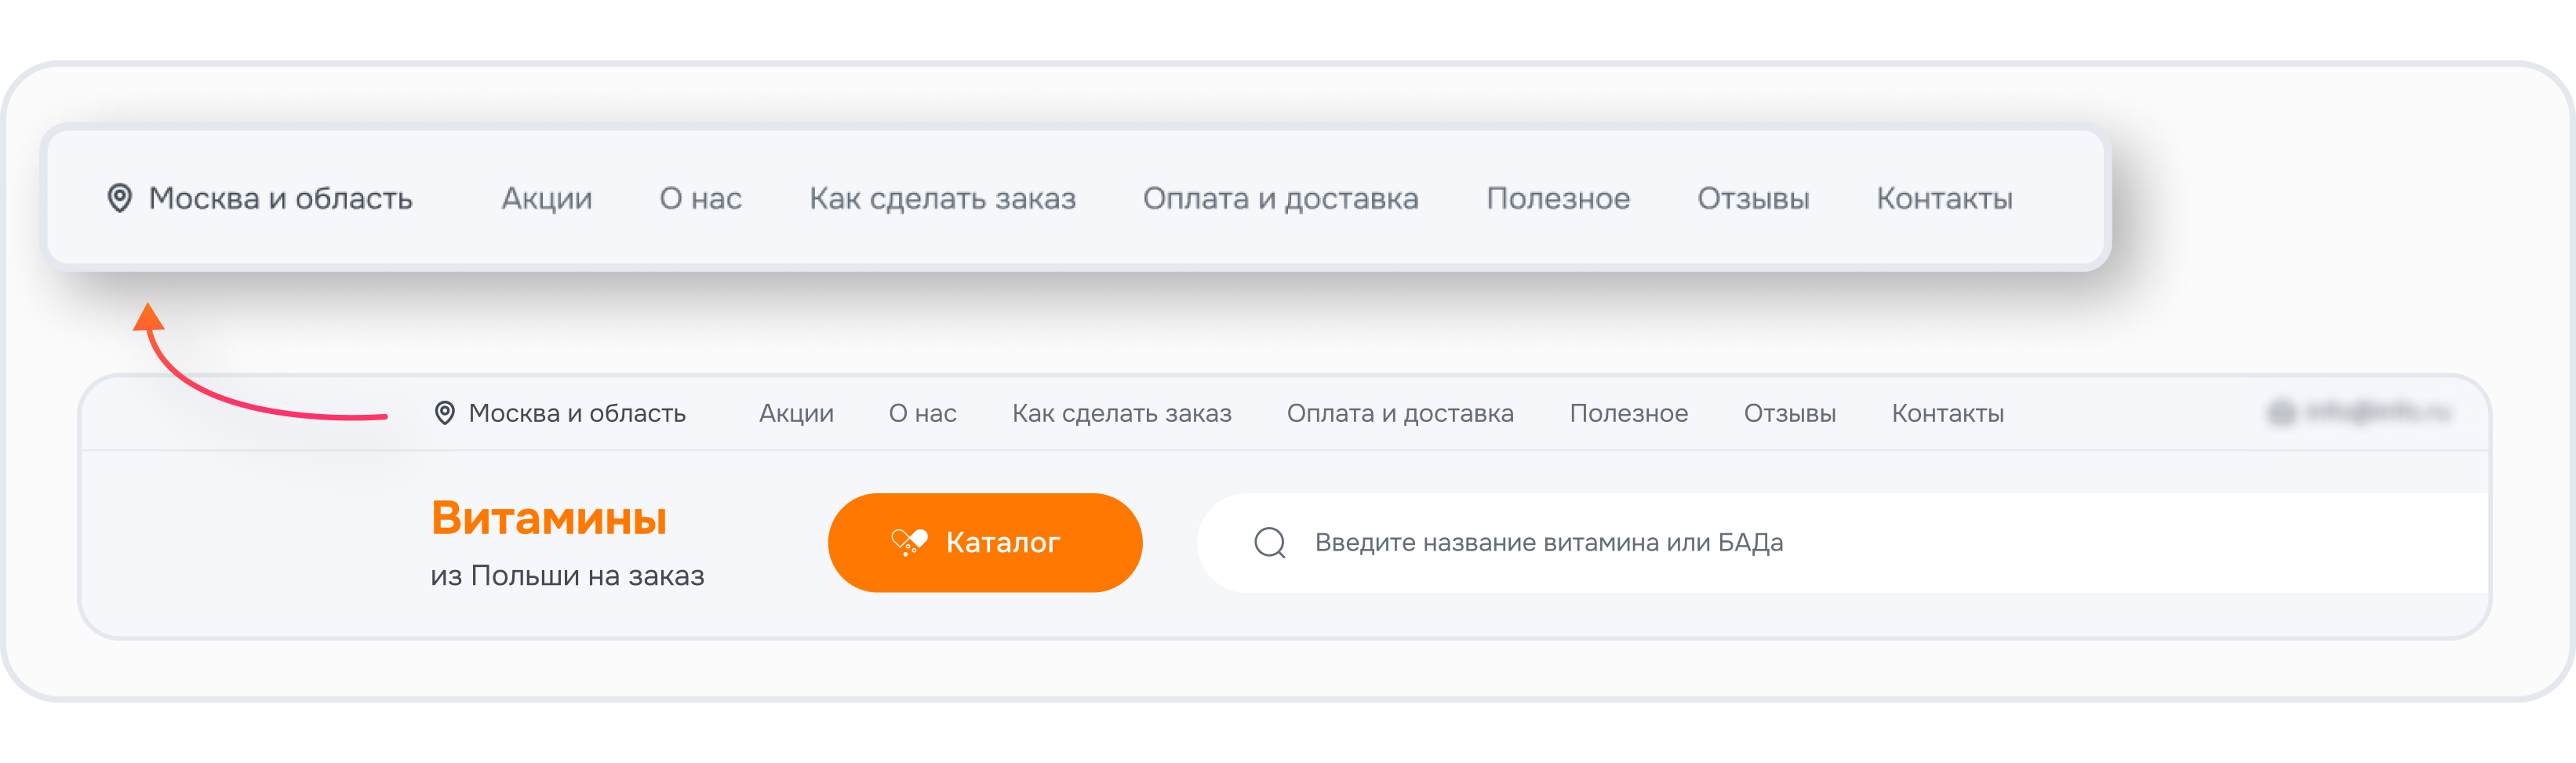
Task: Go to 'Как сделать заказ' in the enlarged bar
Action: click(942, 199)
